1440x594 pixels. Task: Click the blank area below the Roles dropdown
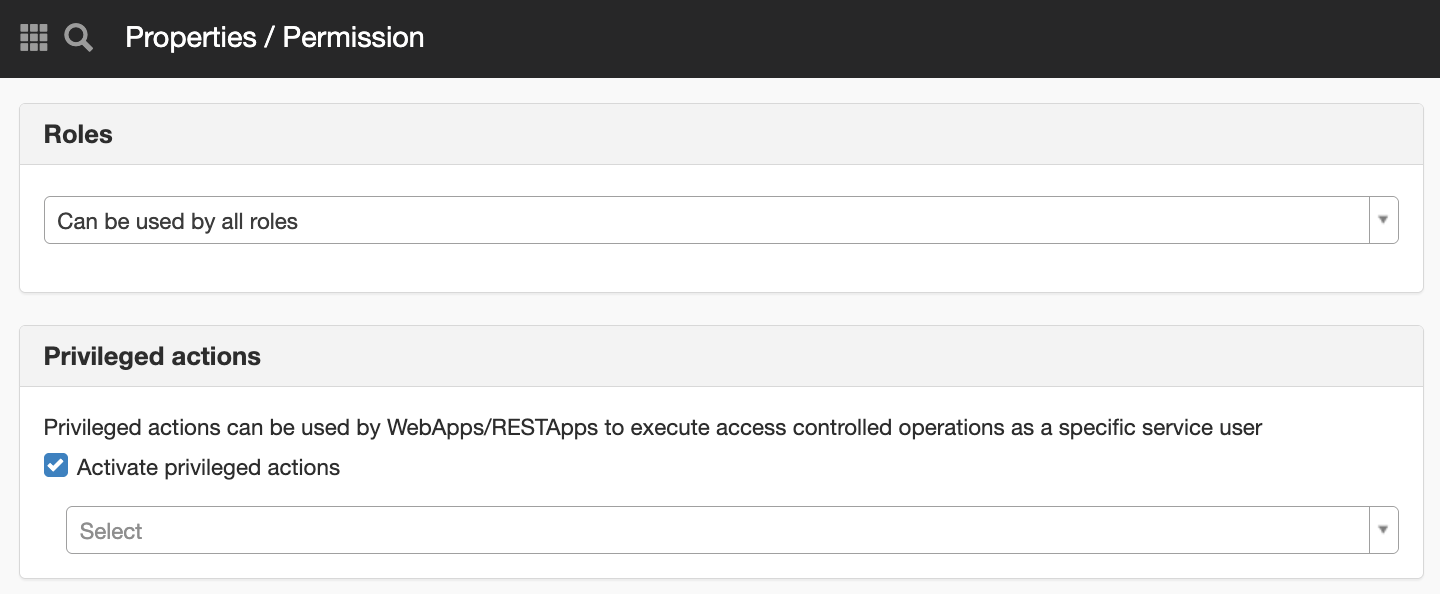721,268
